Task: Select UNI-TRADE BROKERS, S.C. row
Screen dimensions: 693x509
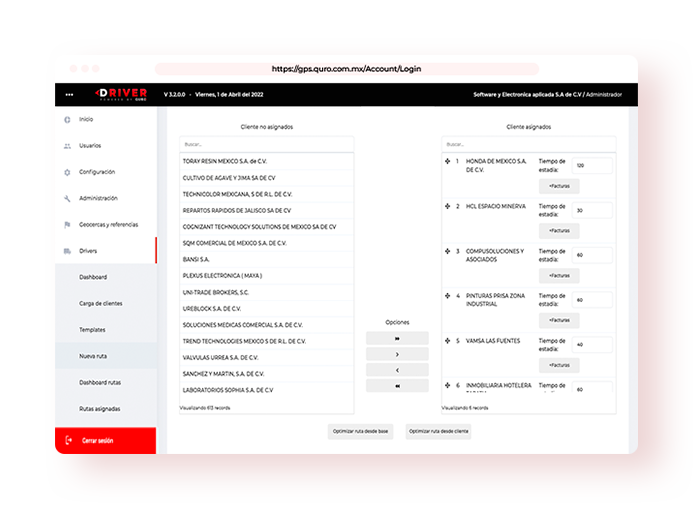Action: (x=267, y=292)
